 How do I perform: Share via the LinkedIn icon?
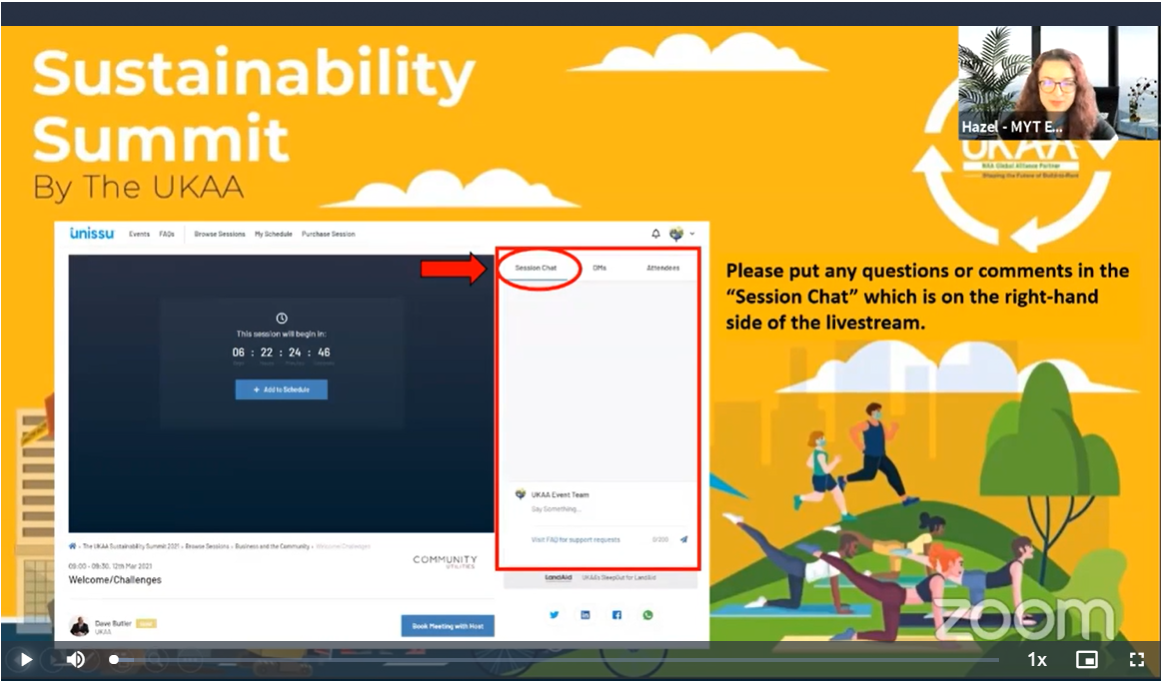[585, 615]
